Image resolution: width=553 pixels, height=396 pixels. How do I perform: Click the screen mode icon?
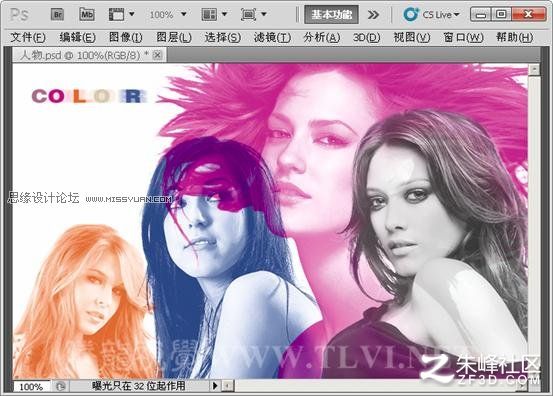click(248, 15)
